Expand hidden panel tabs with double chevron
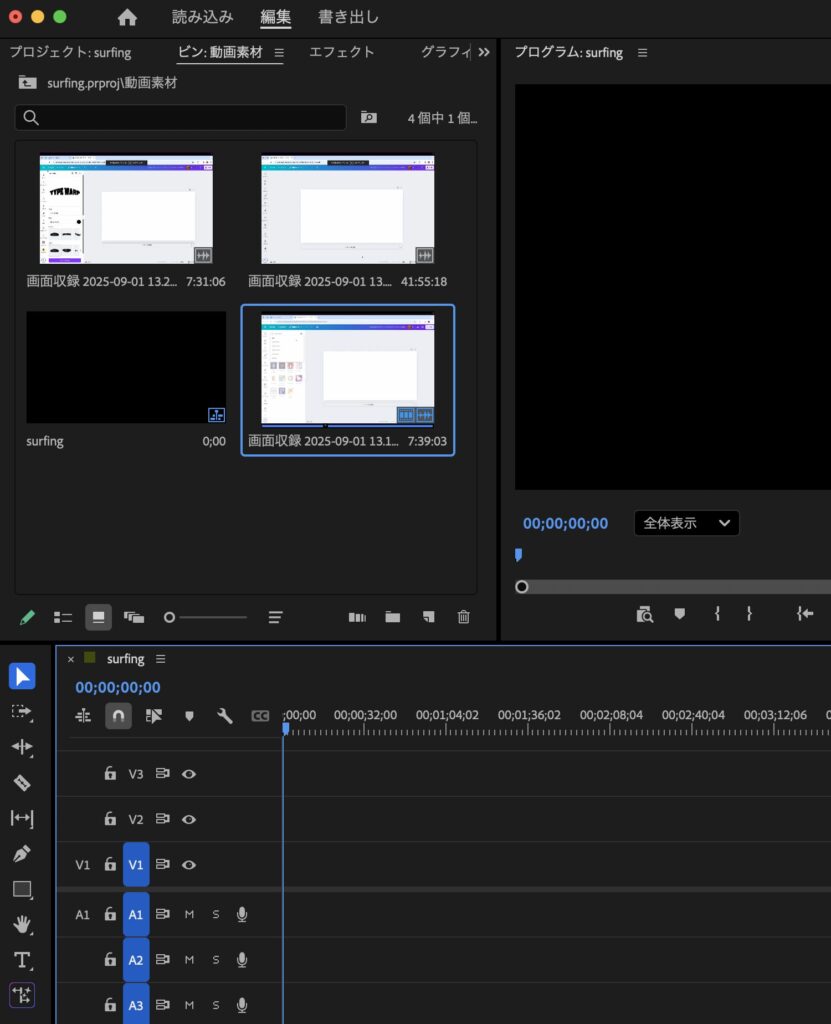Image resolution: width=831 pixels, height=1024 pixels. point(484,52)
